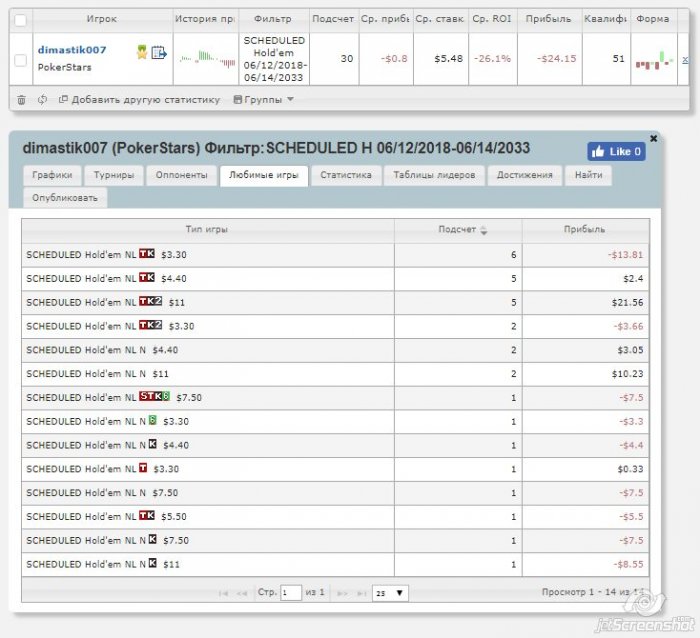Click the sort arrows beside Подсчет
Image resolution: width=700 pixels, height=638 pixels.
point(484,230)
